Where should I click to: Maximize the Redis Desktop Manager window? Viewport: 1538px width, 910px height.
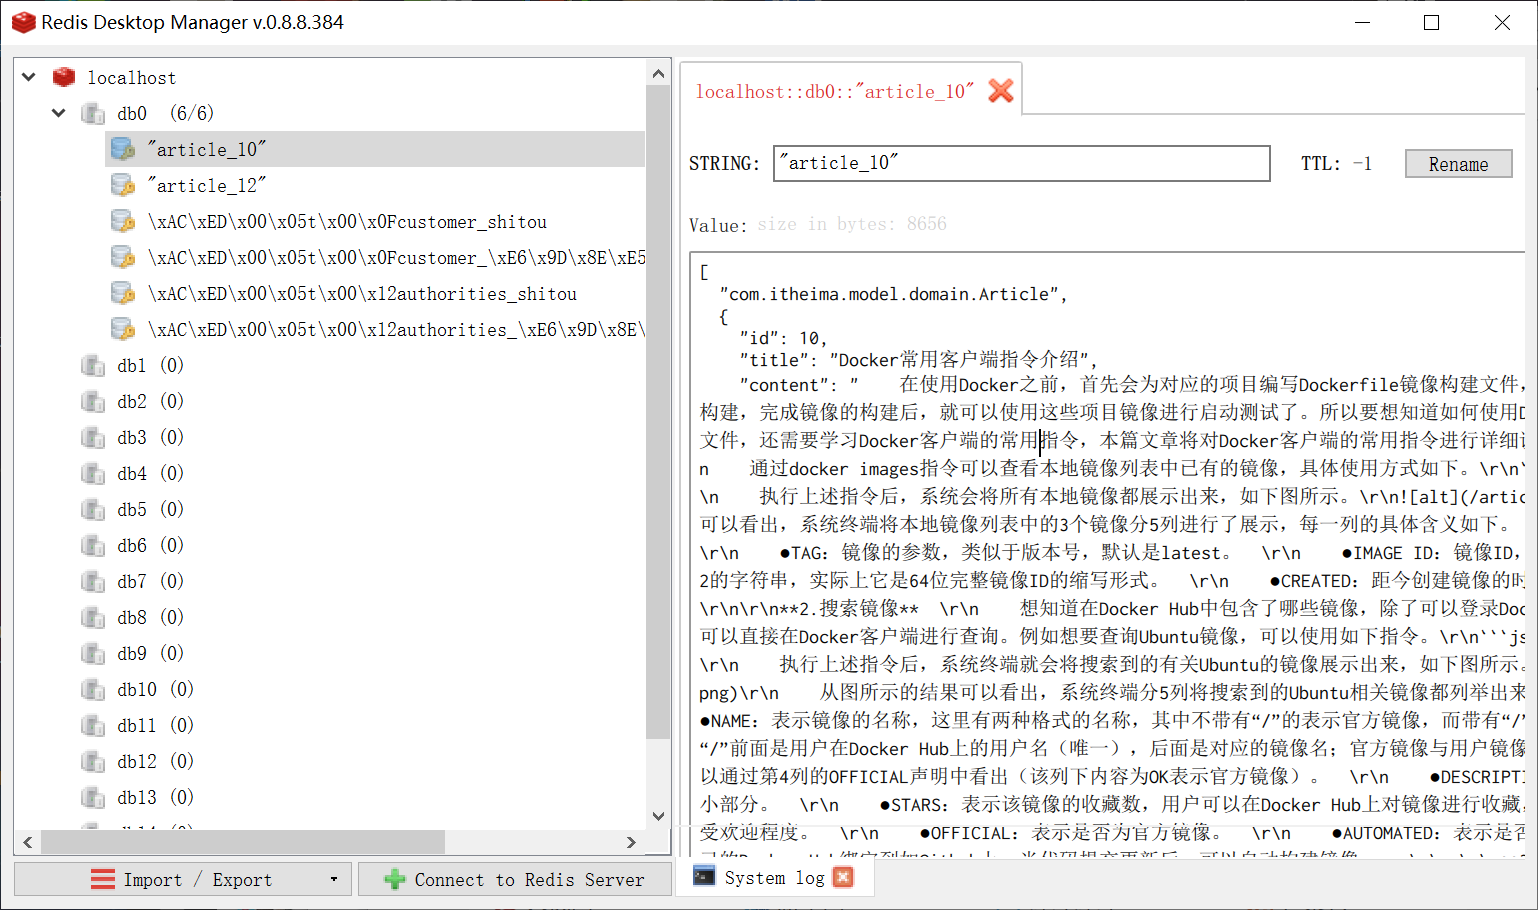1431,22
